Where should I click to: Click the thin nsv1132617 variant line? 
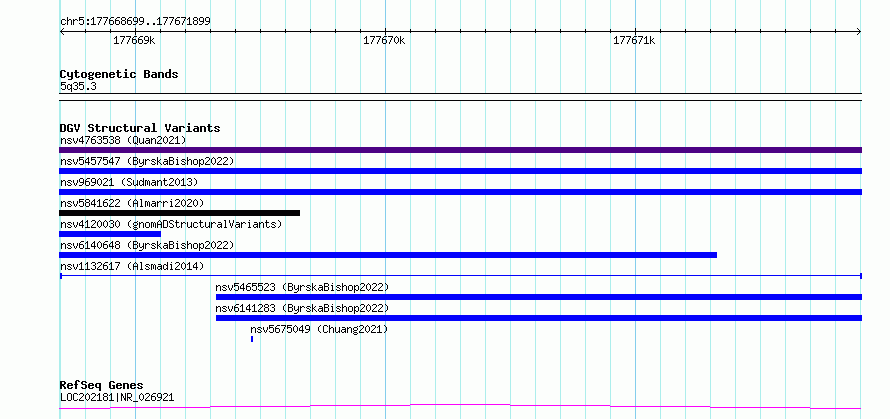pos(460,276)
